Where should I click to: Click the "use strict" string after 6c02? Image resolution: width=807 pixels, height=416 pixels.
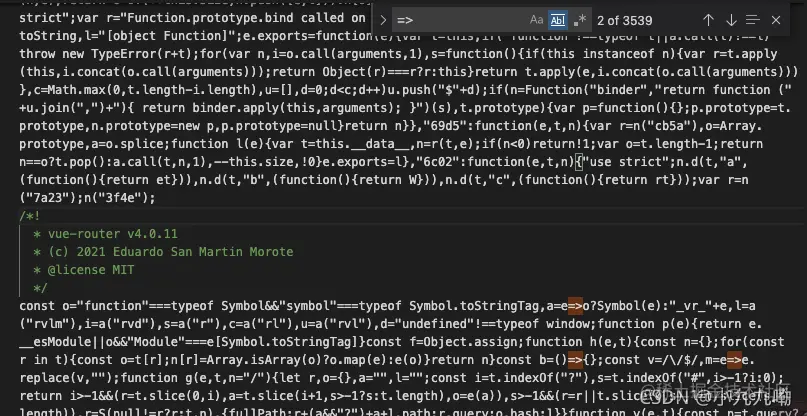[627, 162]
